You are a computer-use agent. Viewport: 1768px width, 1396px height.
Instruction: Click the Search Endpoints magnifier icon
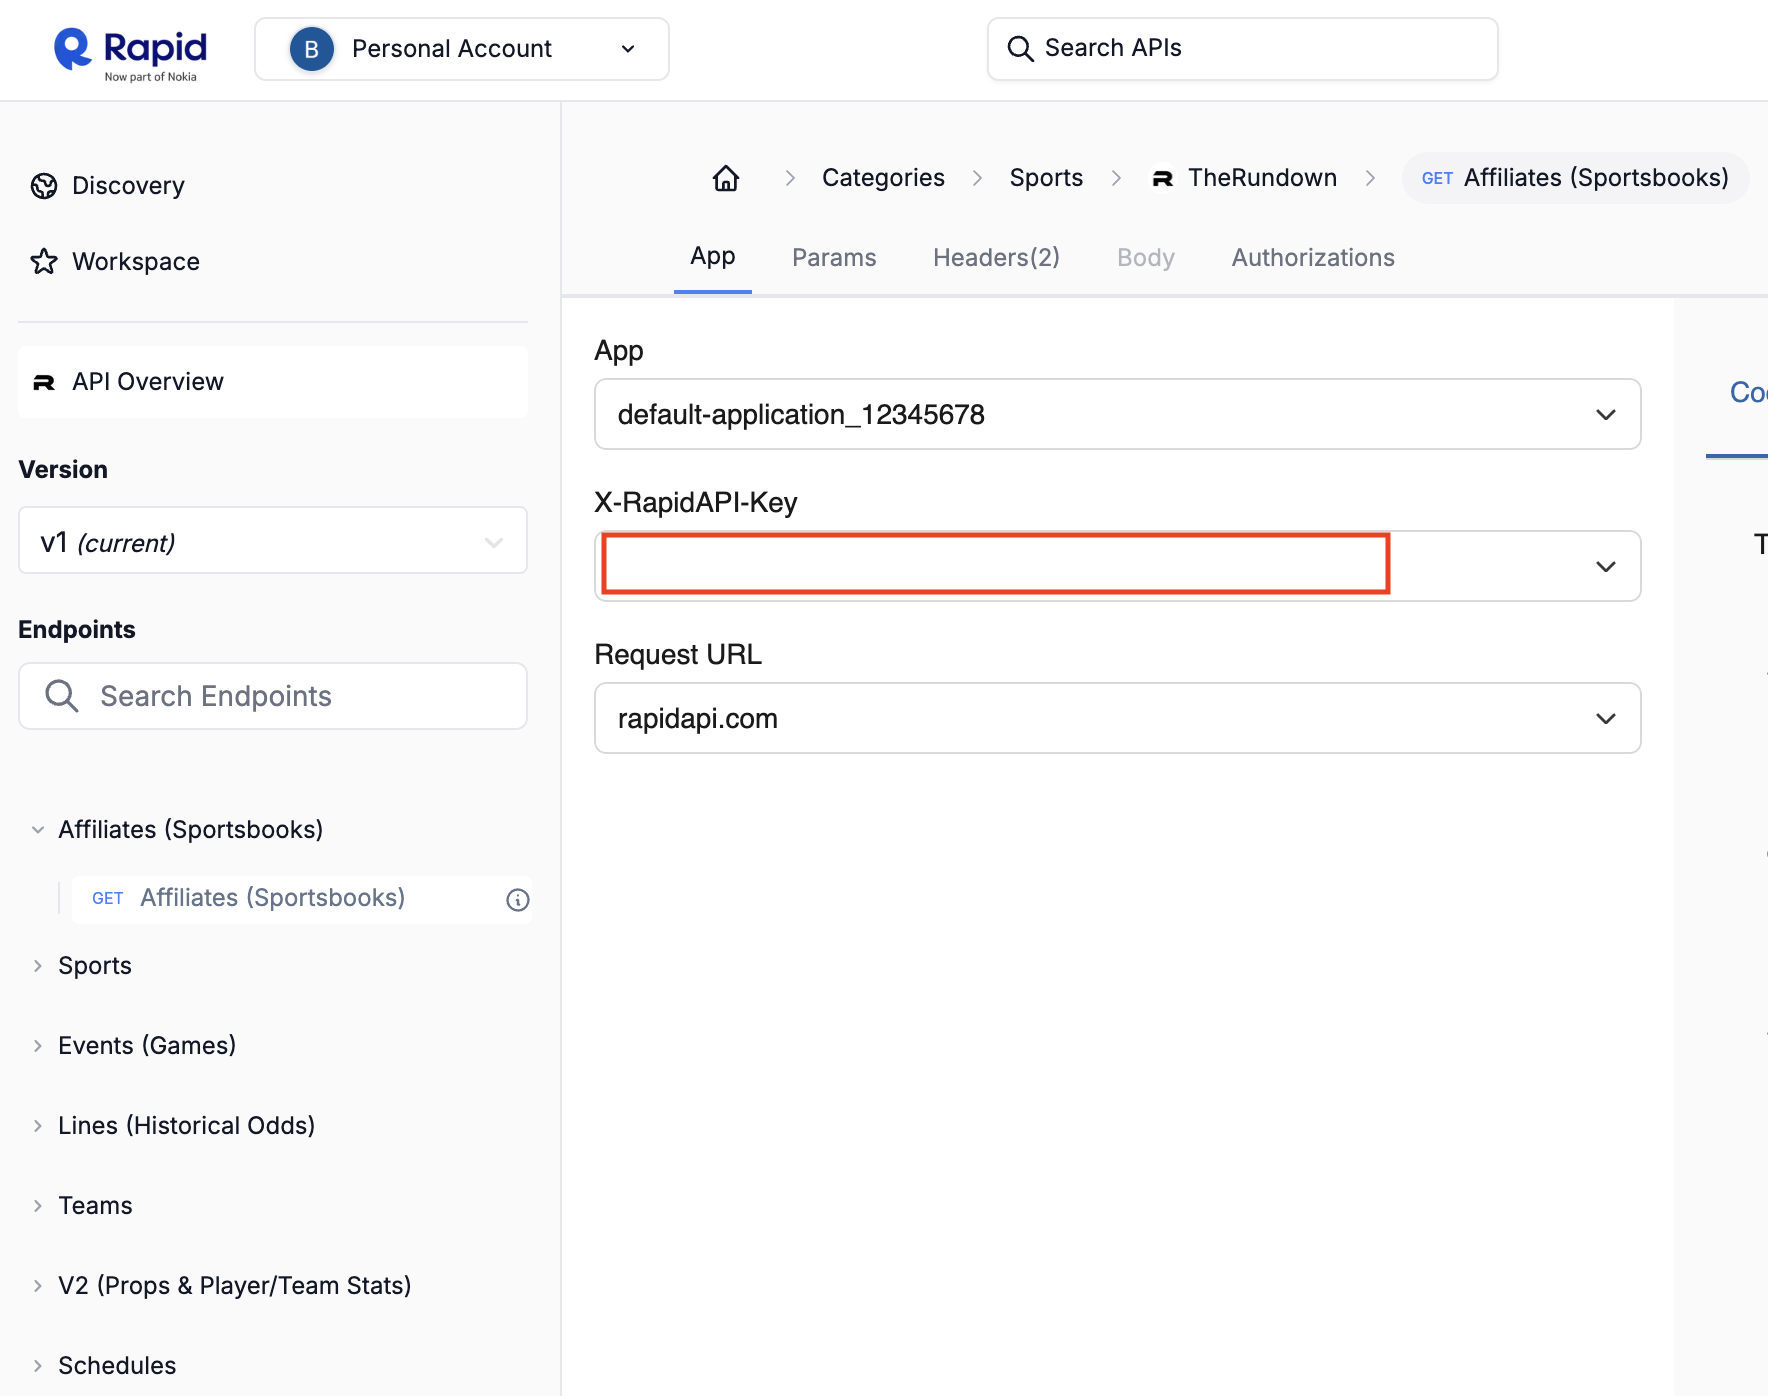62,696
